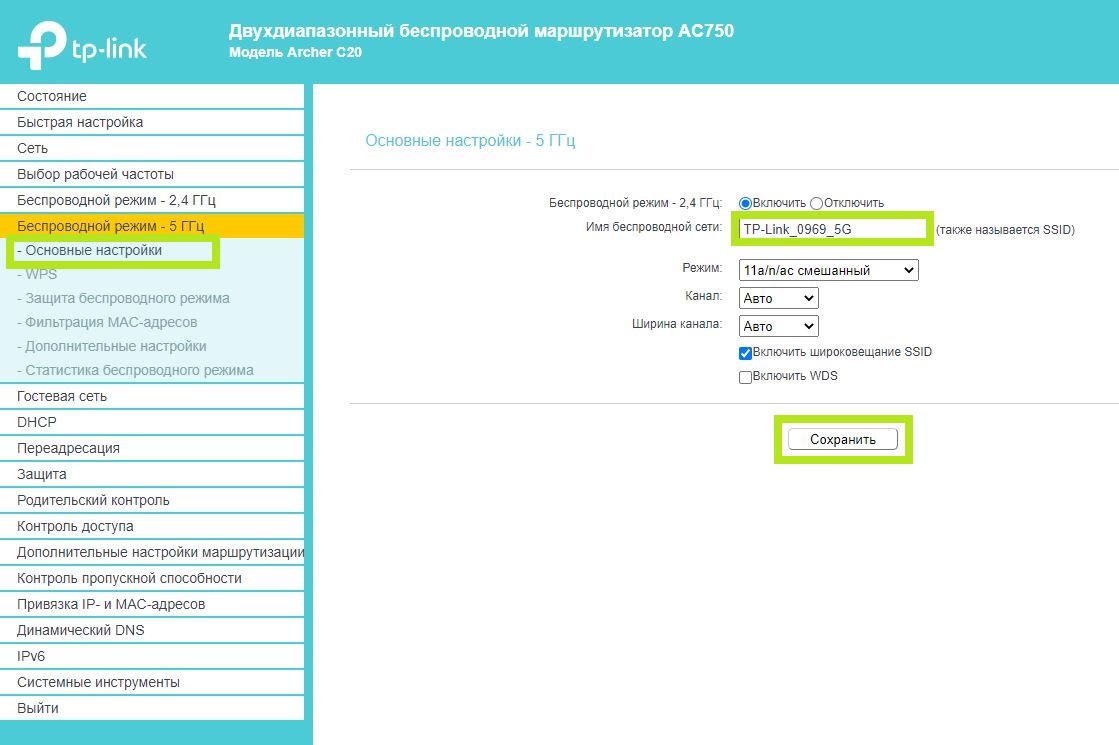Click the TP-Link logo icon

[40, 46]
